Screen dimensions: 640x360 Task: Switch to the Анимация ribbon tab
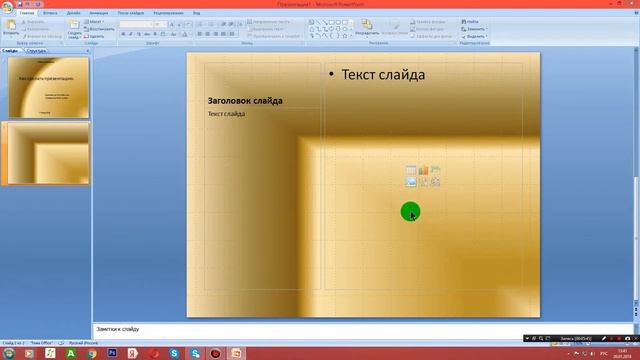99,13
